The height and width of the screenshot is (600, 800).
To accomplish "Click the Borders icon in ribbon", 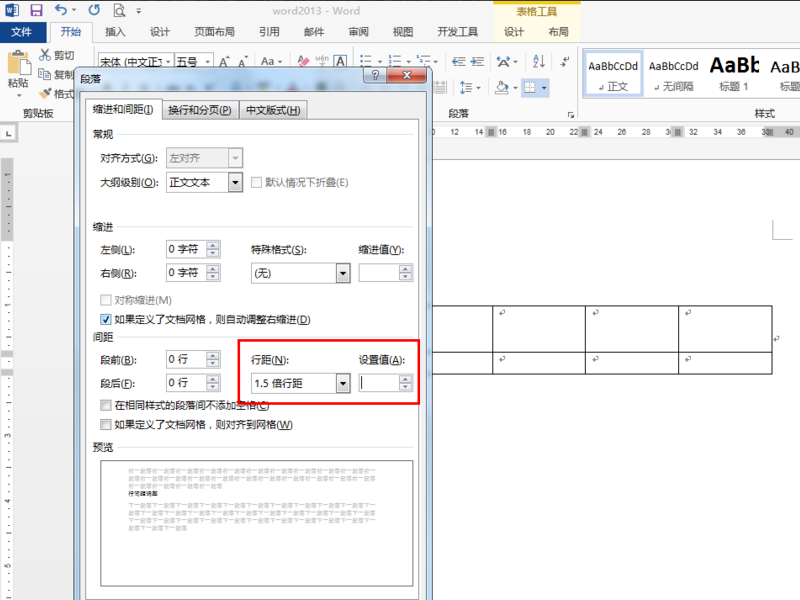I will [x=530, y=88].
